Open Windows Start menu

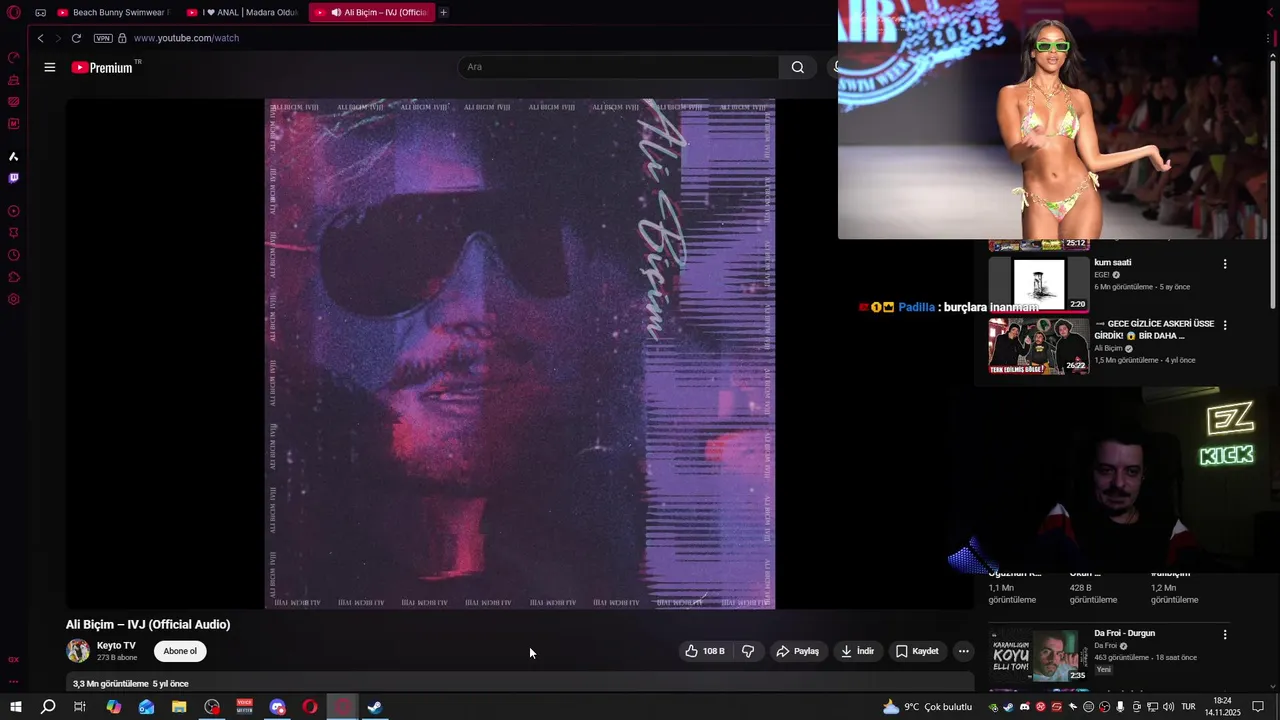pos(15,707)
